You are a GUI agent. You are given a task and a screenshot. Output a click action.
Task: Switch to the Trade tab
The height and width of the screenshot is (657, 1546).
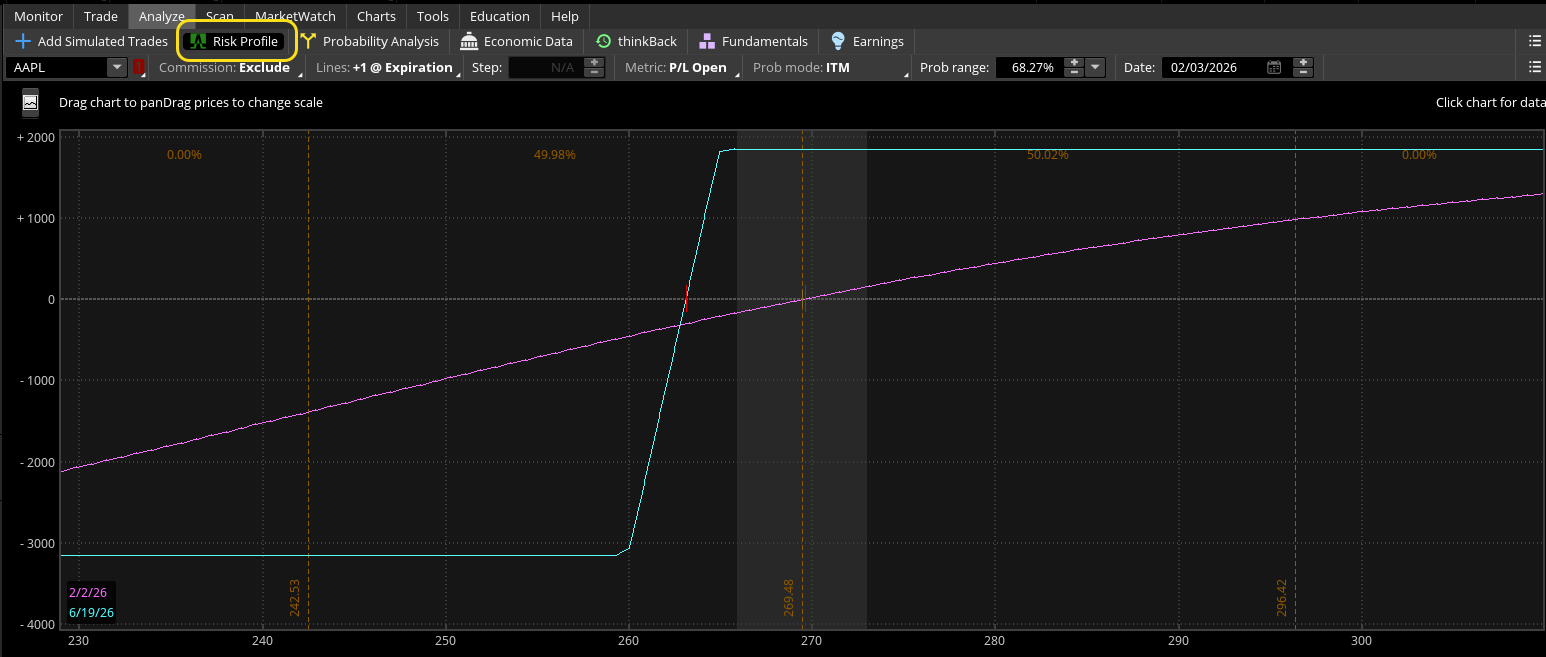pyautogui.click(x=100, y=15)
